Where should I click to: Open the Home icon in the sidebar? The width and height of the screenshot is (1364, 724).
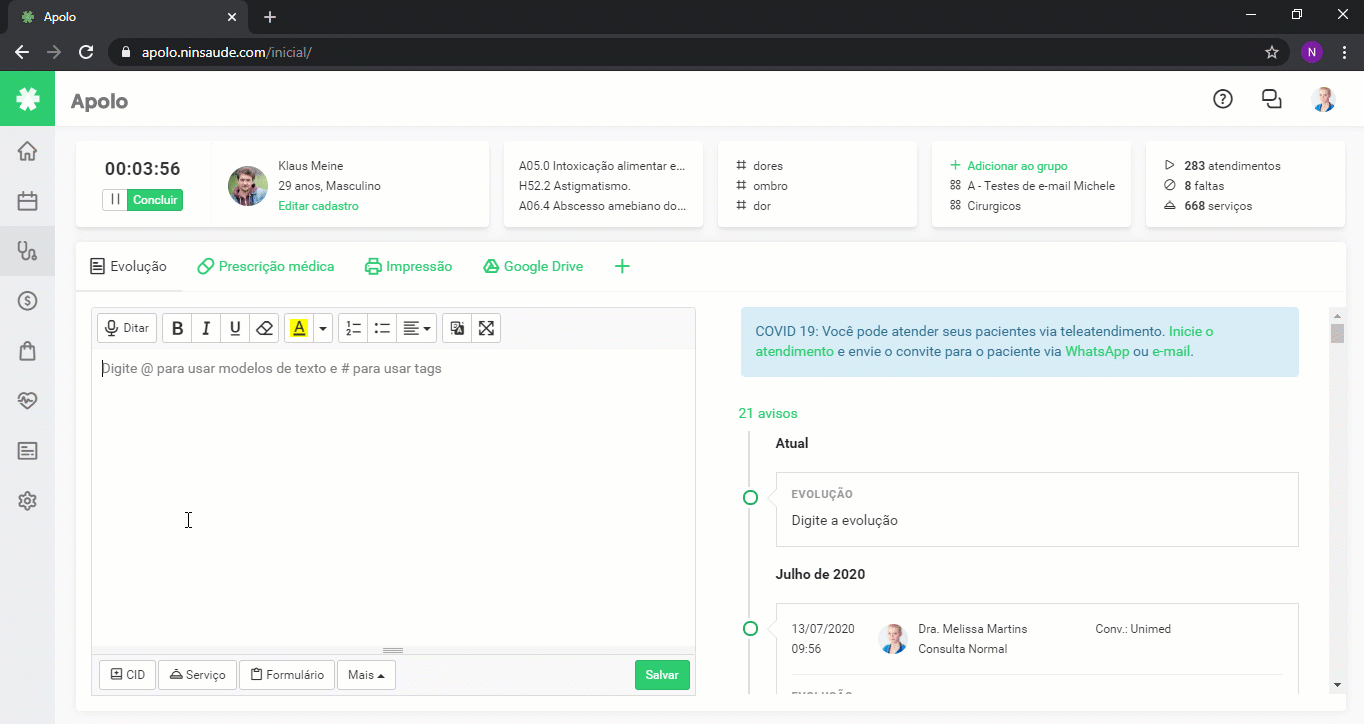click(27, 151)
